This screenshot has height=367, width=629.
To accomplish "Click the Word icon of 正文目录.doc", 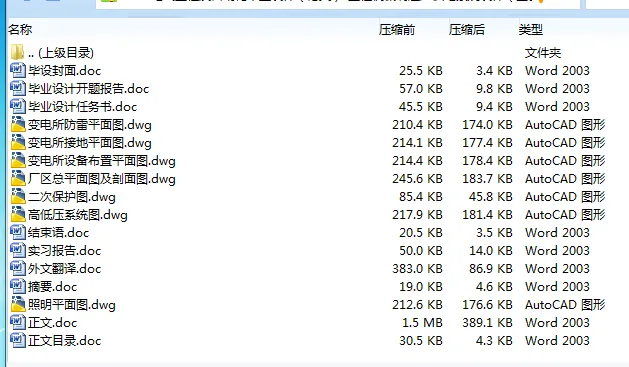I will click(17, 341).
